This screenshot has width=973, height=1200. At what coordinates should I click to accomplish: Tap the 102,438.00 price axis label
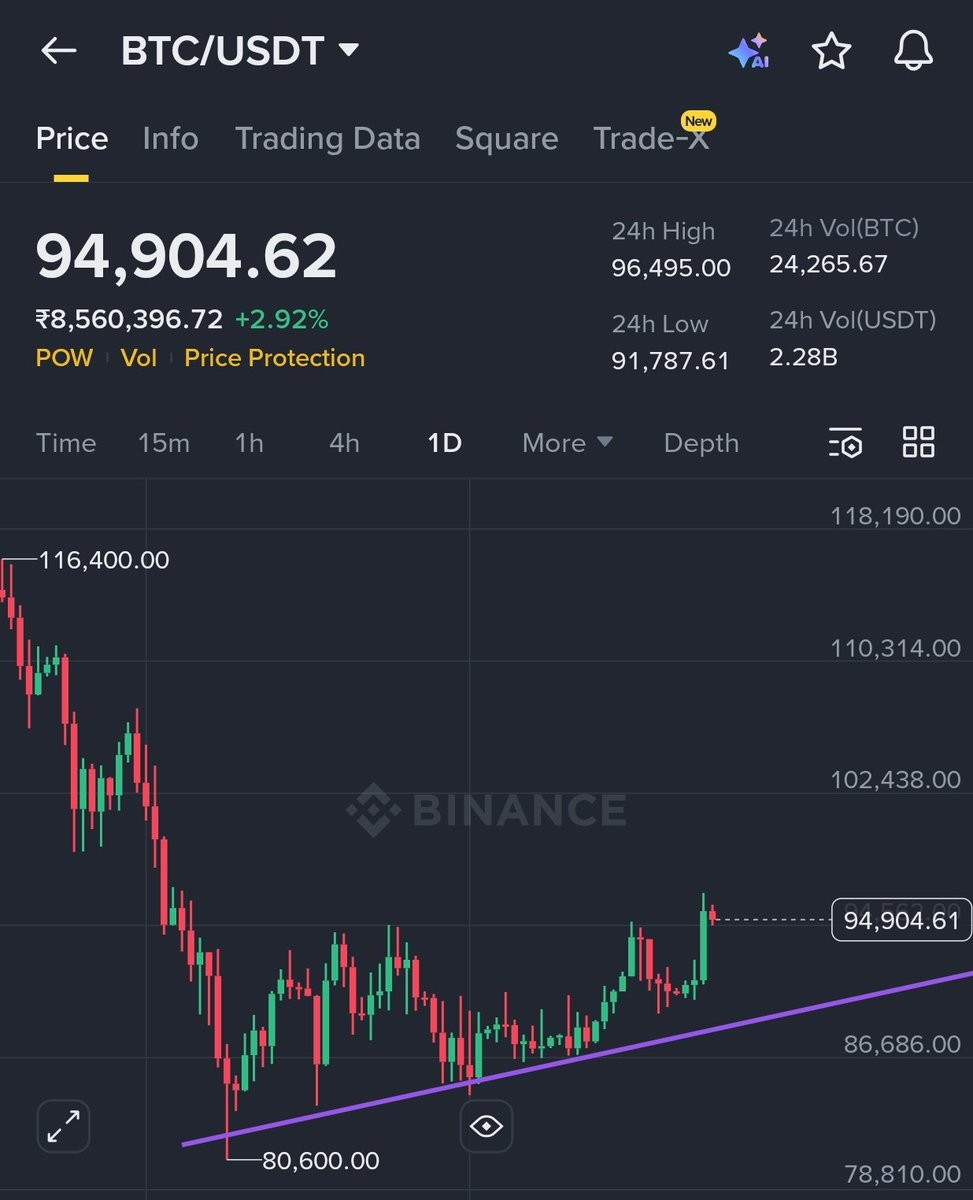pyautogui.click(x=895, y=779)
